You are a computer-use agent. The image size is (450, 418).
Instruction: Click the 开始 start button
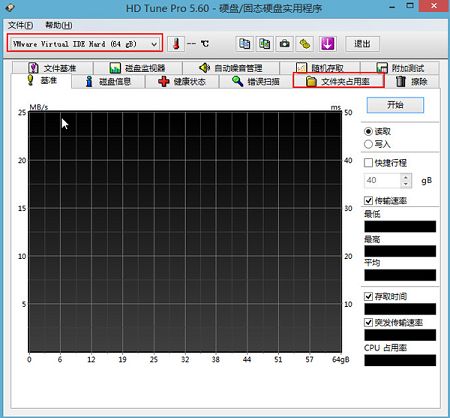395,105
